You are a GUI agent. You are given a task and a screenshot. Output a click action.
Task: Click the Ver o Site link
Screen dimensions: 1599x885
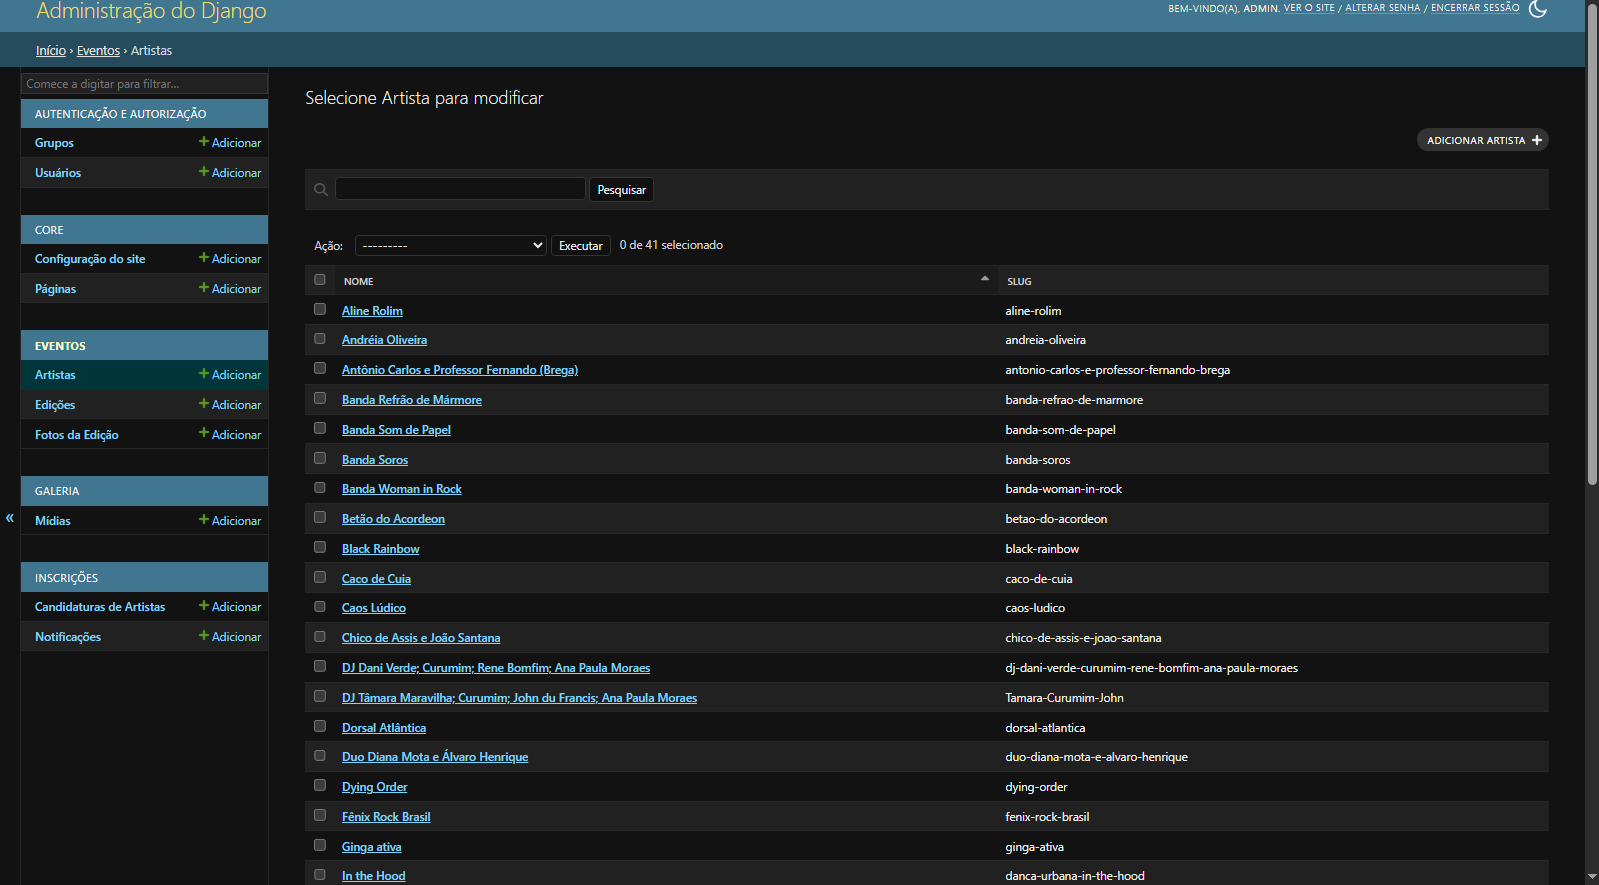tap(1309, 8)
